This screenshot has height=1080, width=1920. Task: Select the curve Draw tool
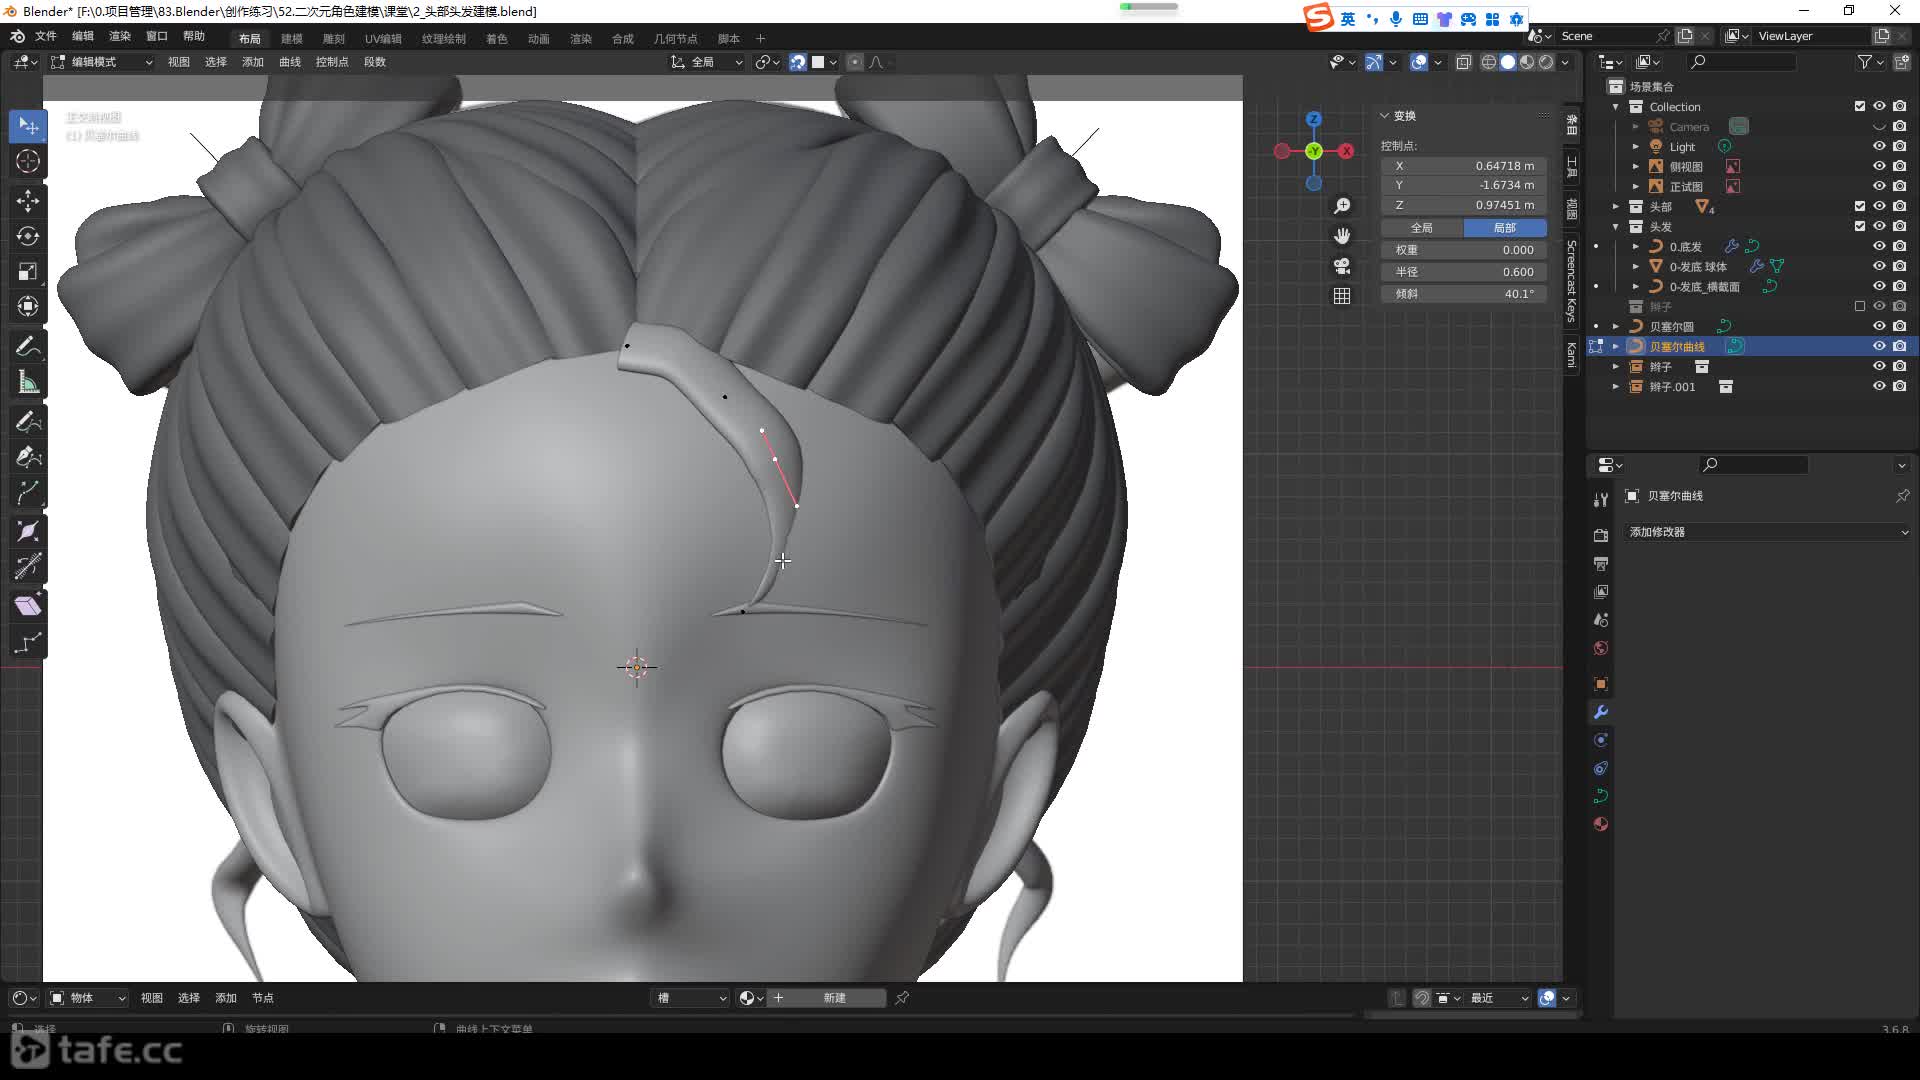tap(28, 422)
